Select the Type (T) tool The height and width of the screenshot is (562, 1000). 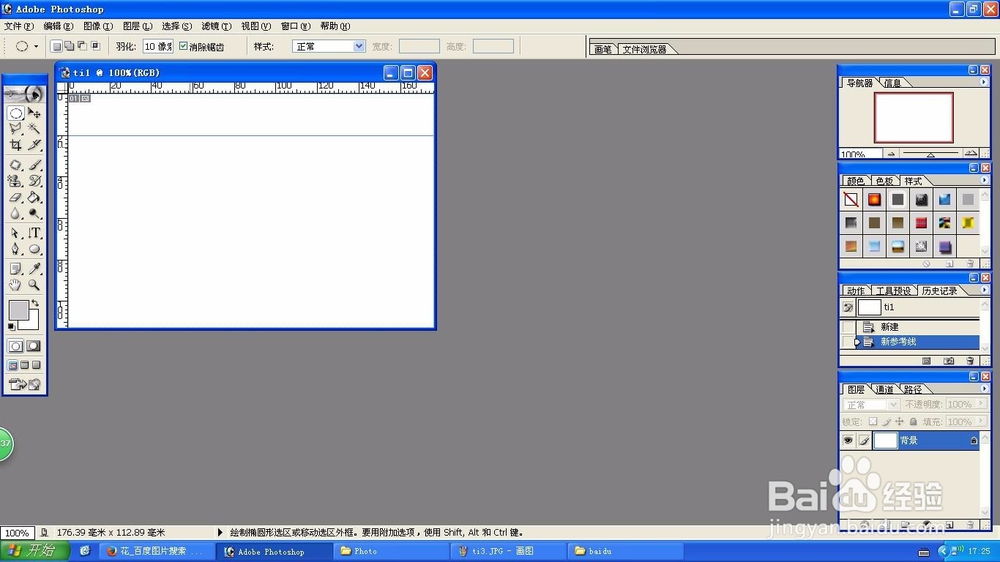[34, 233]
